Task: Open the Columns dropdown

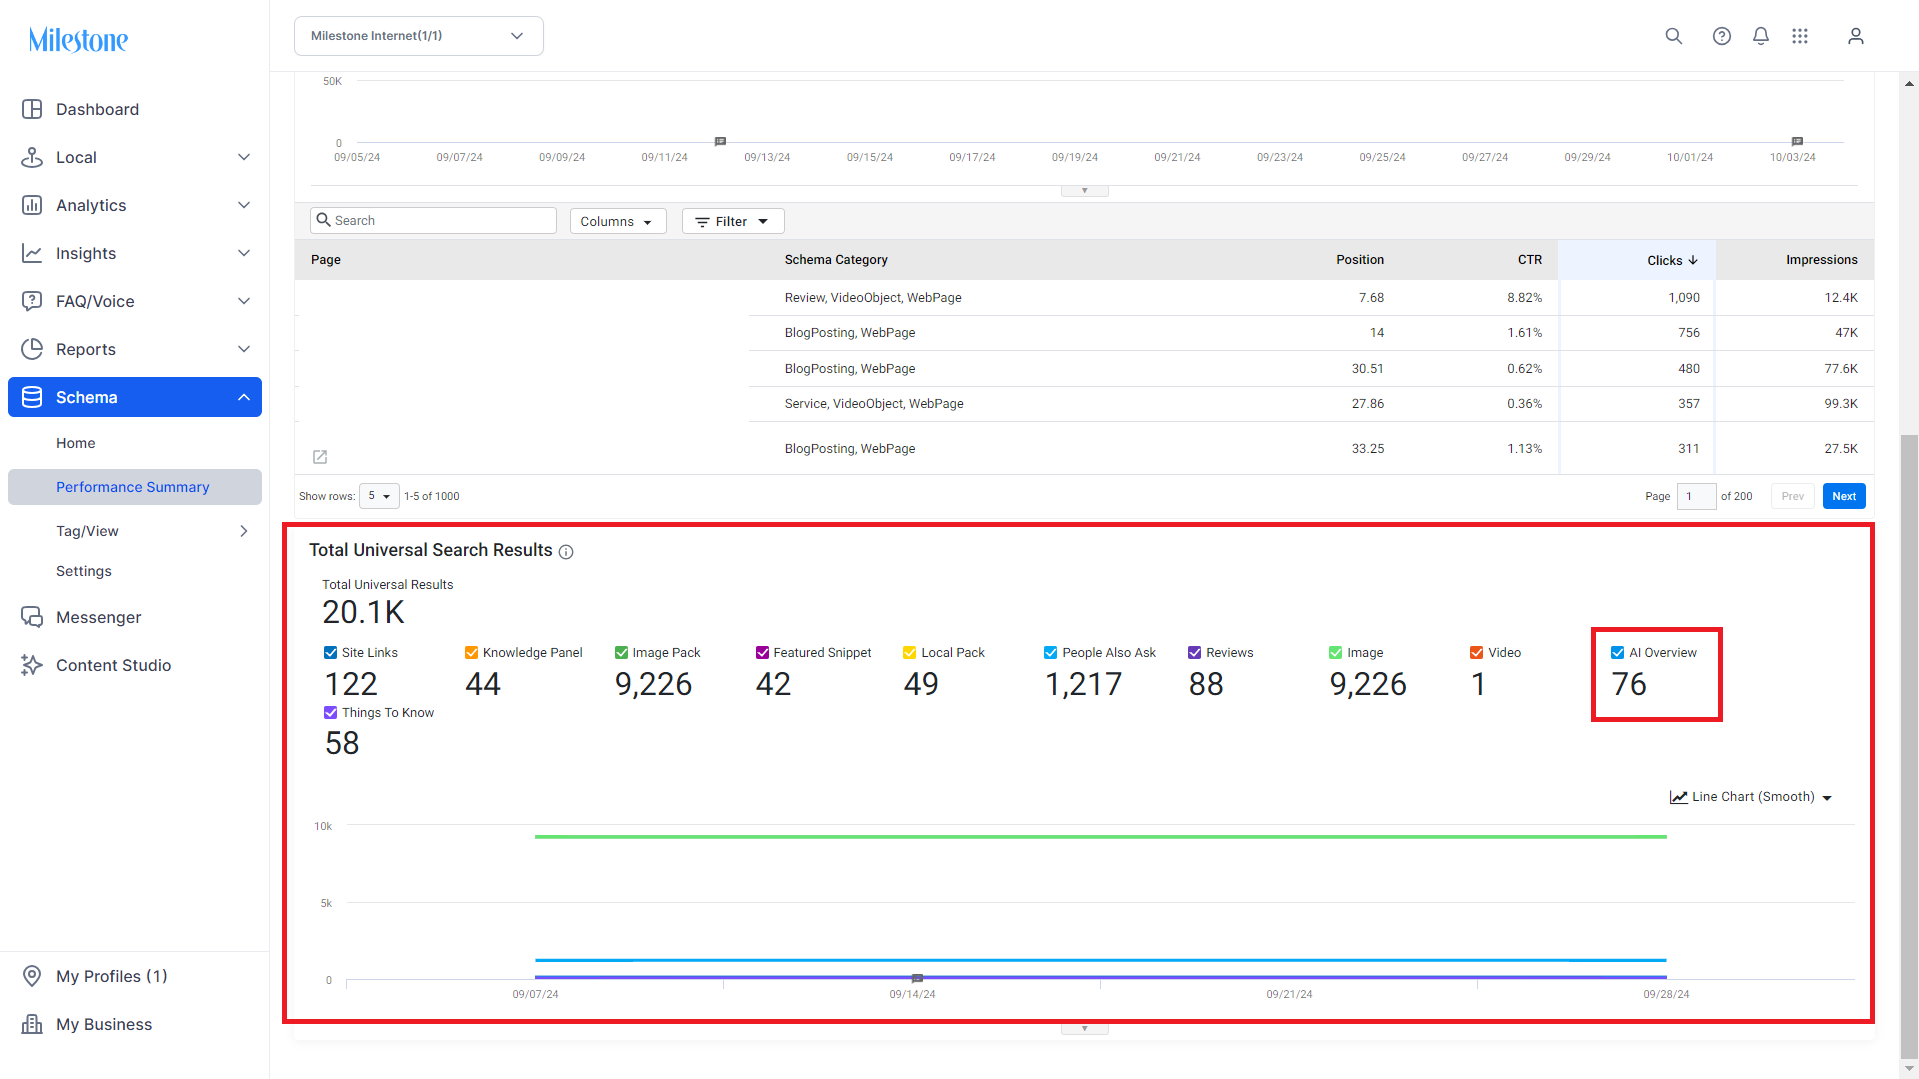Action: (617, 221)
